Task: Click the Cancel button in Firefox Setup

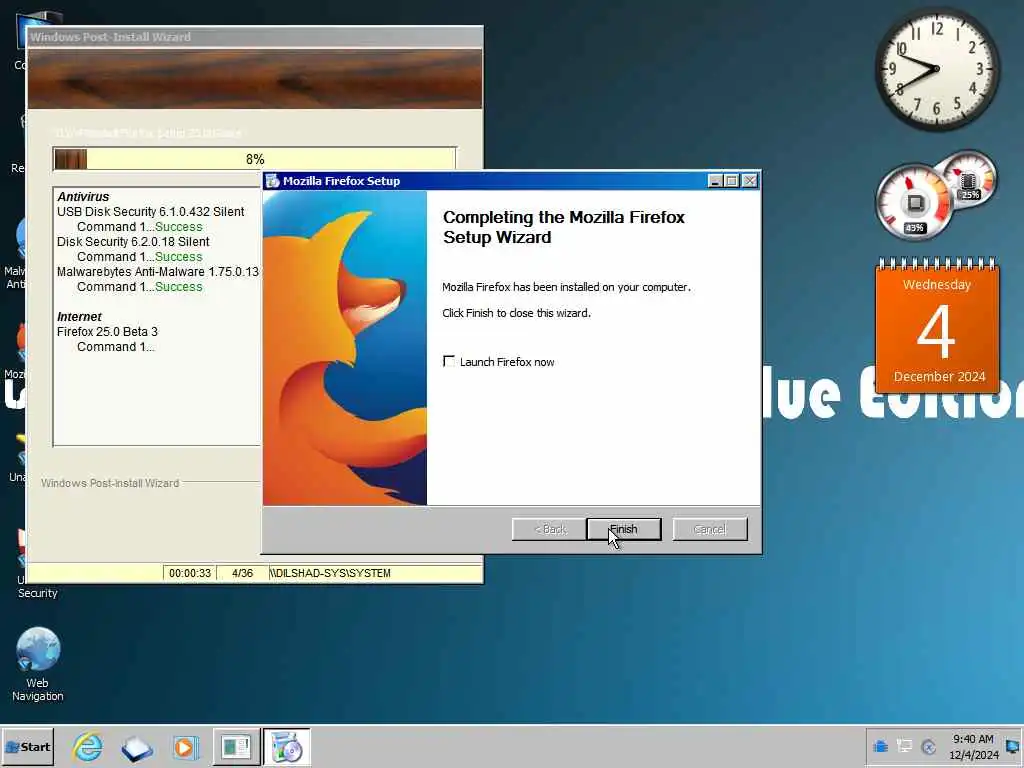Action: tap(710, 529)
